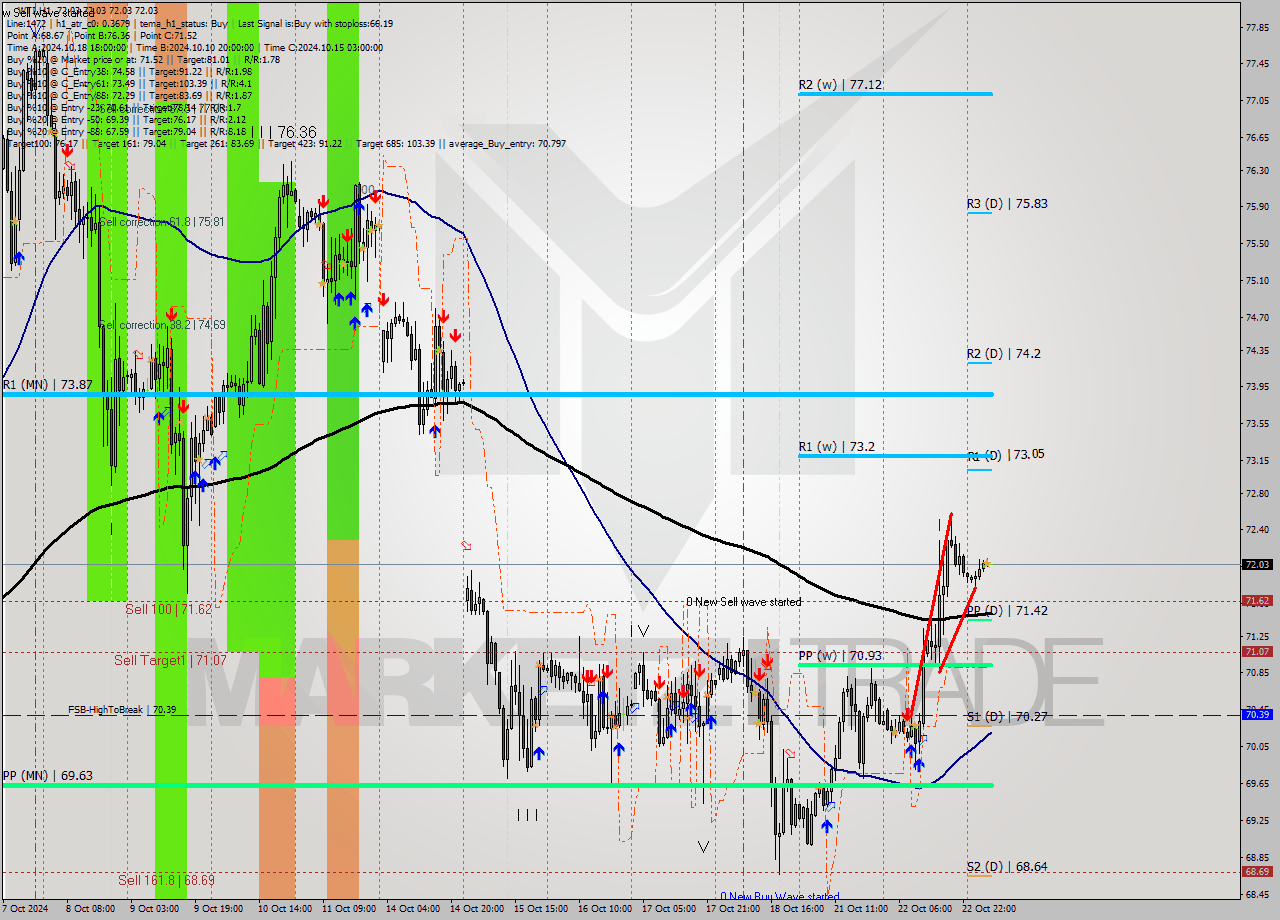
Task: Click the Sell 100 | 71.62 label
Action: click(168, 608)
